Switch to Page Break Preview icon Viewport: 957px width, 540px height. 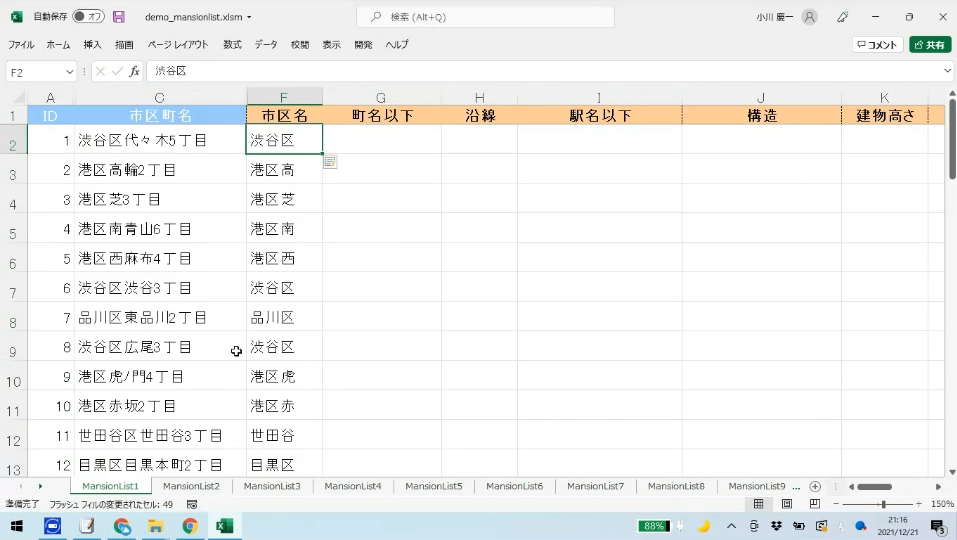click(x=815, y=504)
